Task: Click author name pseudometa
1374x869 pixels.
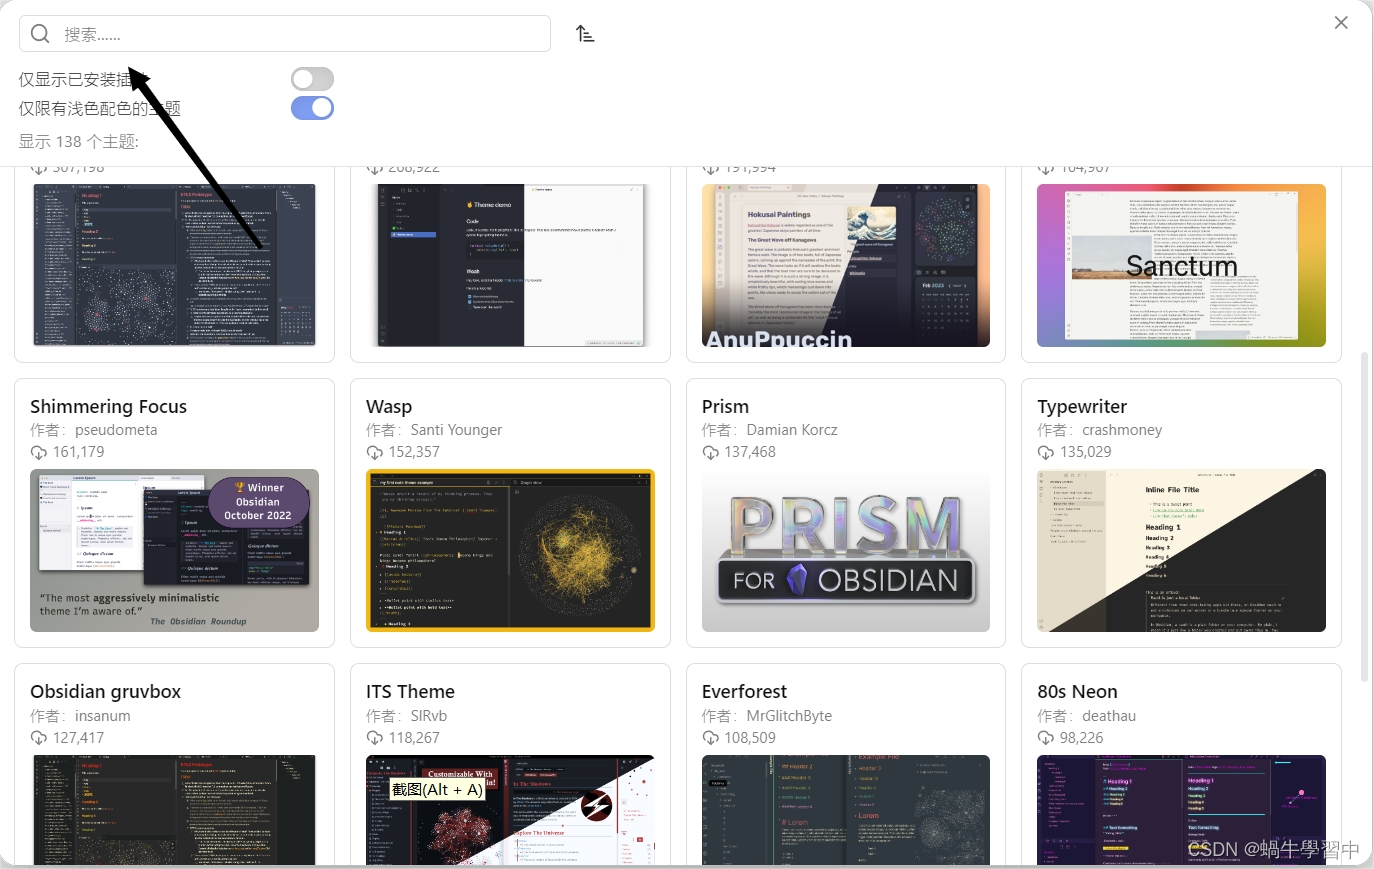Action: tap(116, 430)
